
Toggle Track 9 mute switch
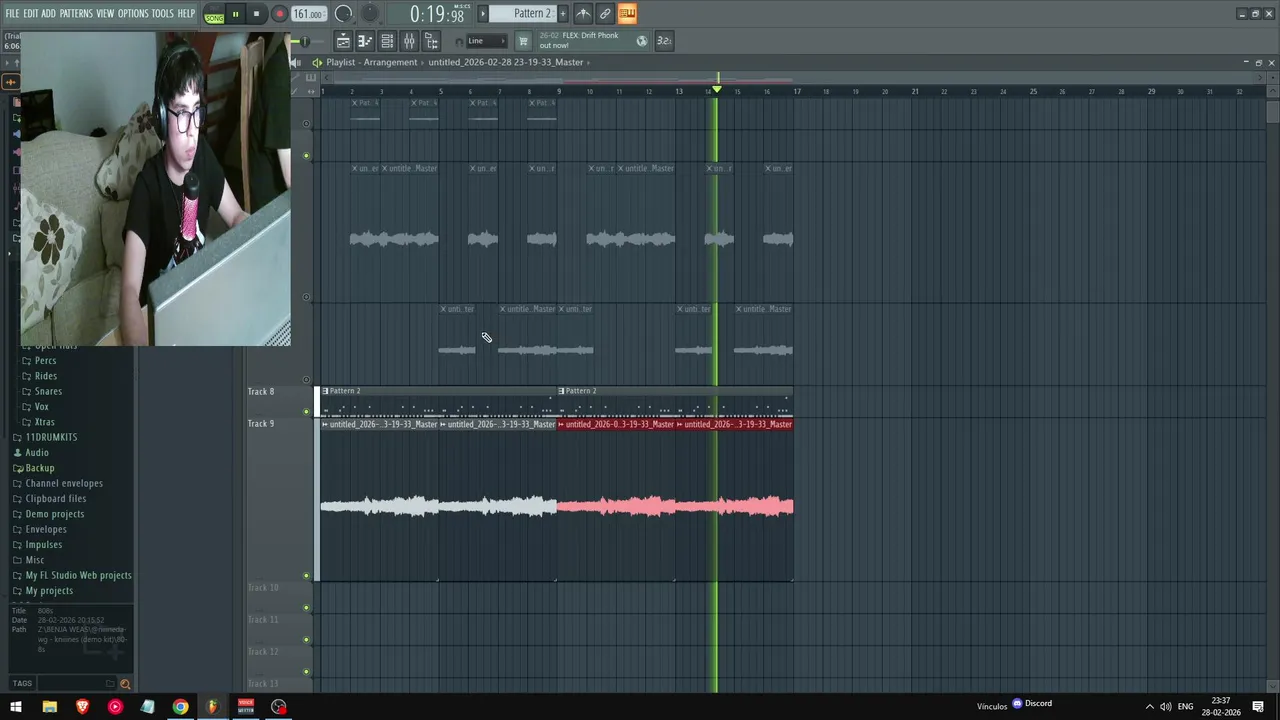[306, 576]
